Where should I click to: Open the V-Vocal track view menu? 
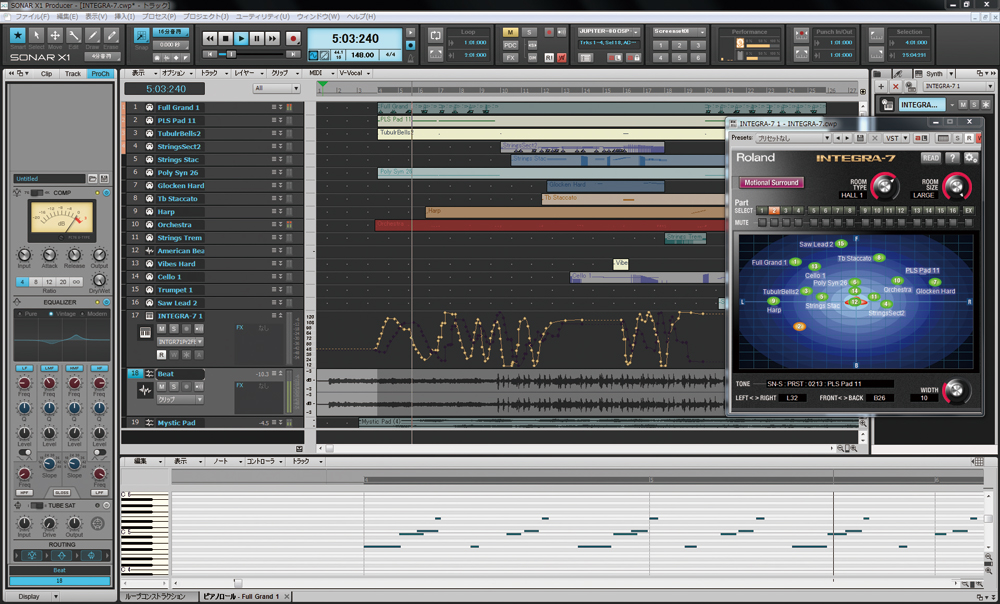pos(355,73)
